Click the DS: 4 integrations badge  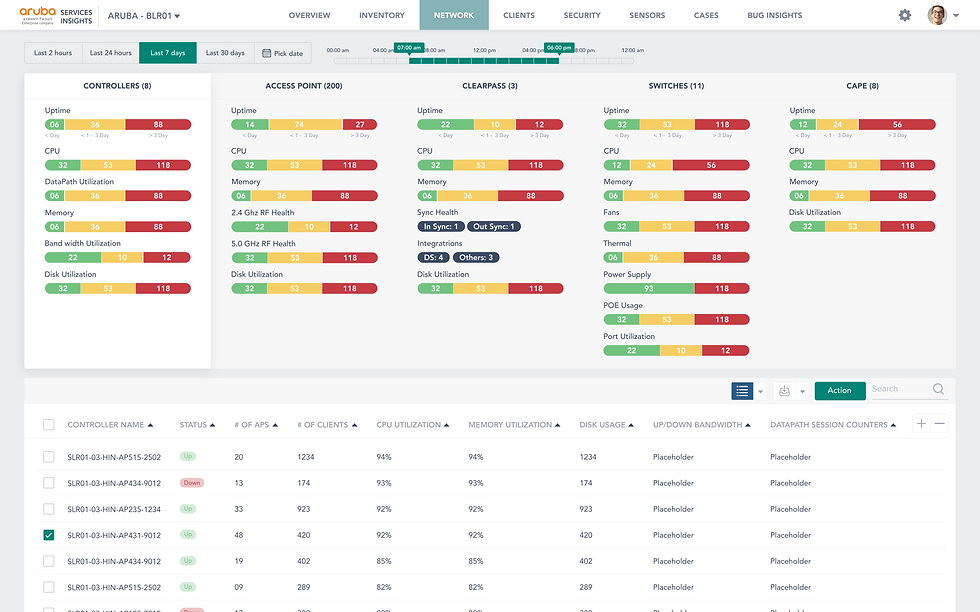click(433, 257)
